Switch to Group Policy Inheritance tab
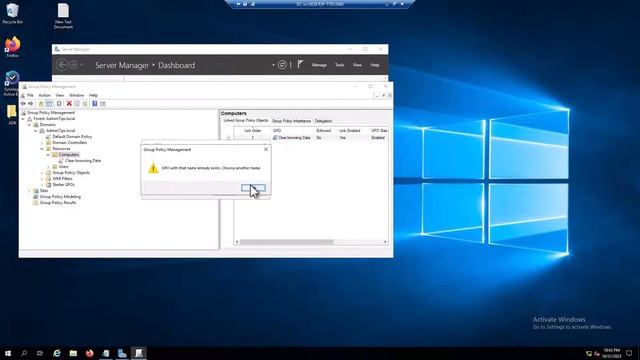The height and width of the screenshot is (360, 640). (x=291, y=121)
